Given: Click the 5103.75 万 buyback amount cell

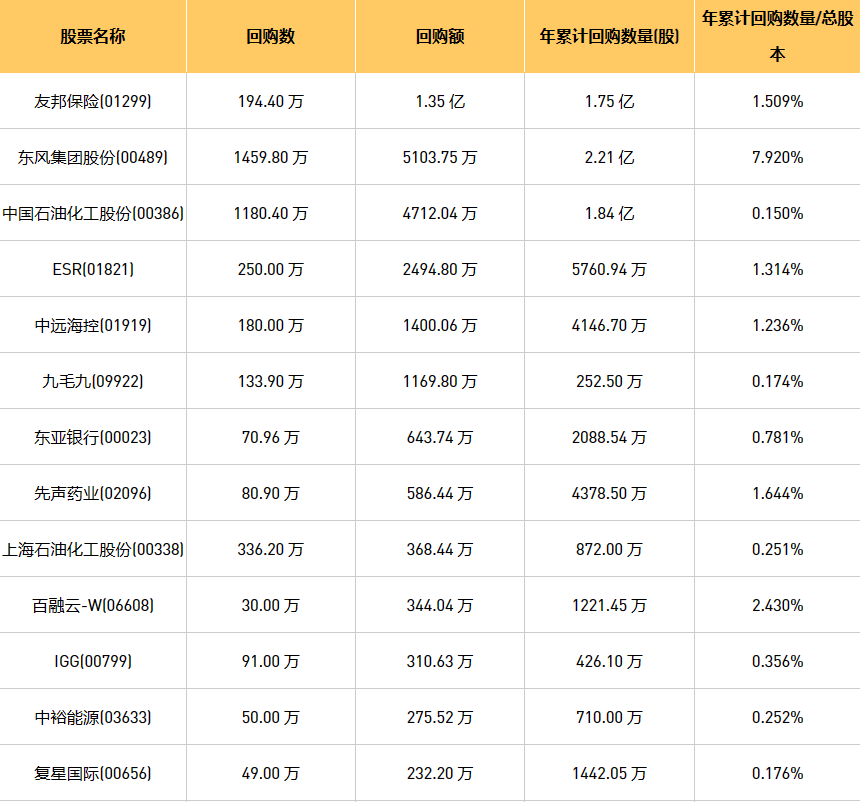Looking at the screenshot, I should click(x=439, y=157).
